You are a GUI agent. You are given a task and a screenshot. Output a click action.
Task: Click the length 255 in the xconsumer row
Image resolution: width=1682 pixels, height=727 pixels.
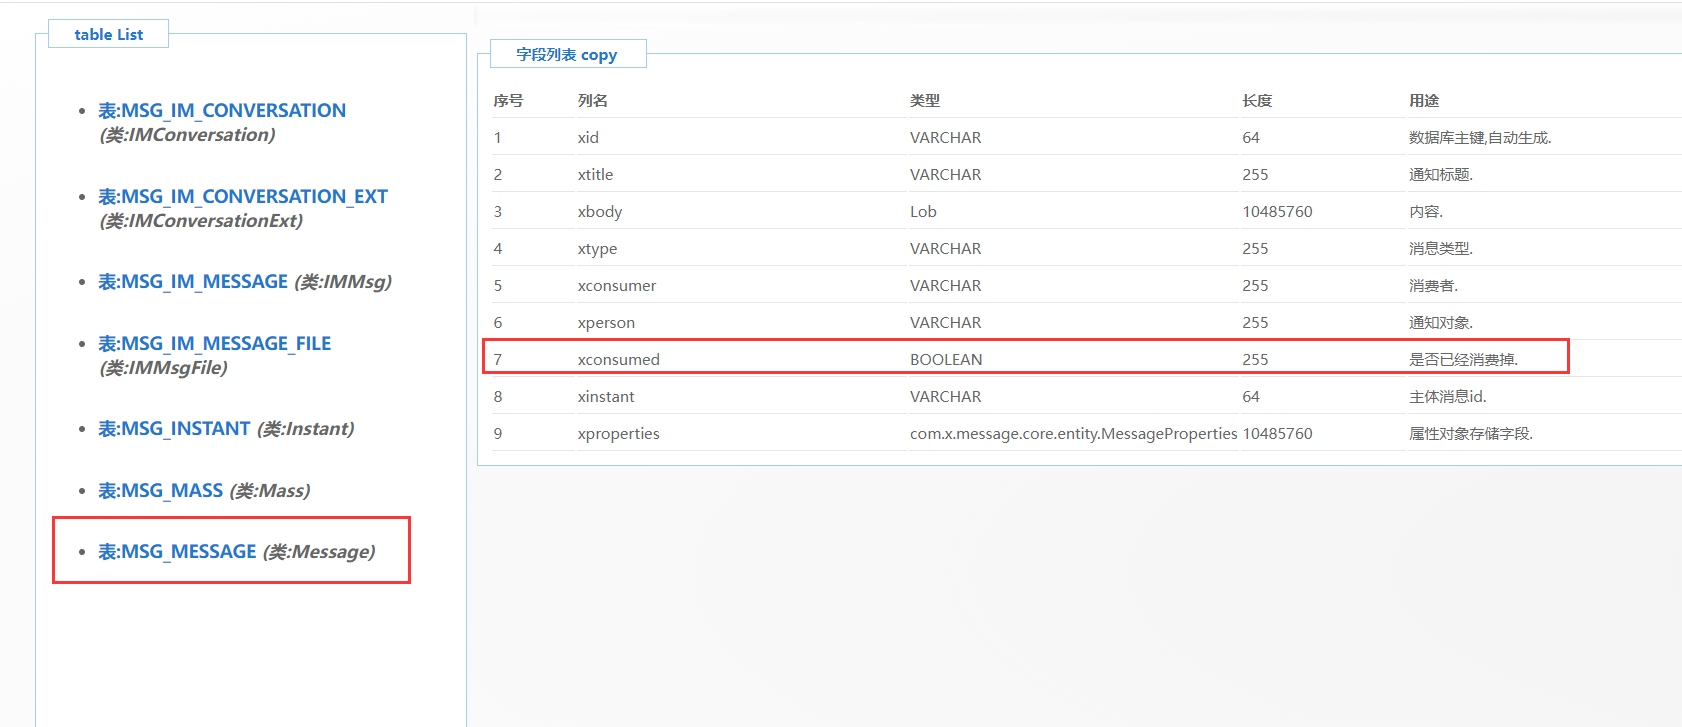click(1255, 286)
